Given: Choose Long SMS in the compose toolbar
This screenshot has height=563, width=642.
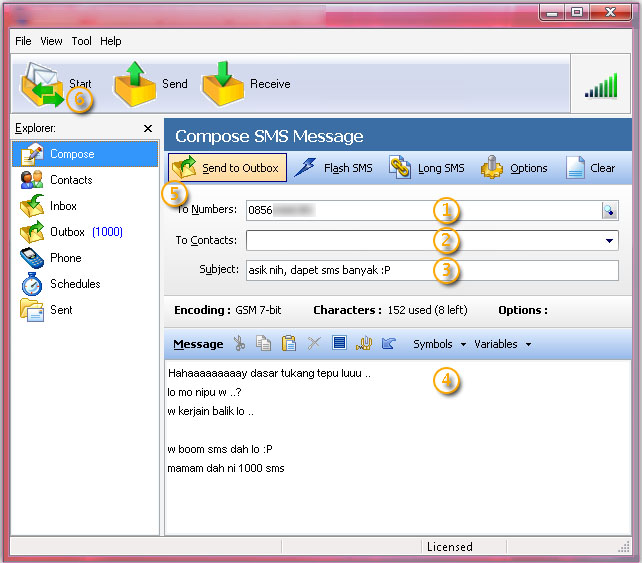Looking at the screenshot, I should (x=426, y=168).
